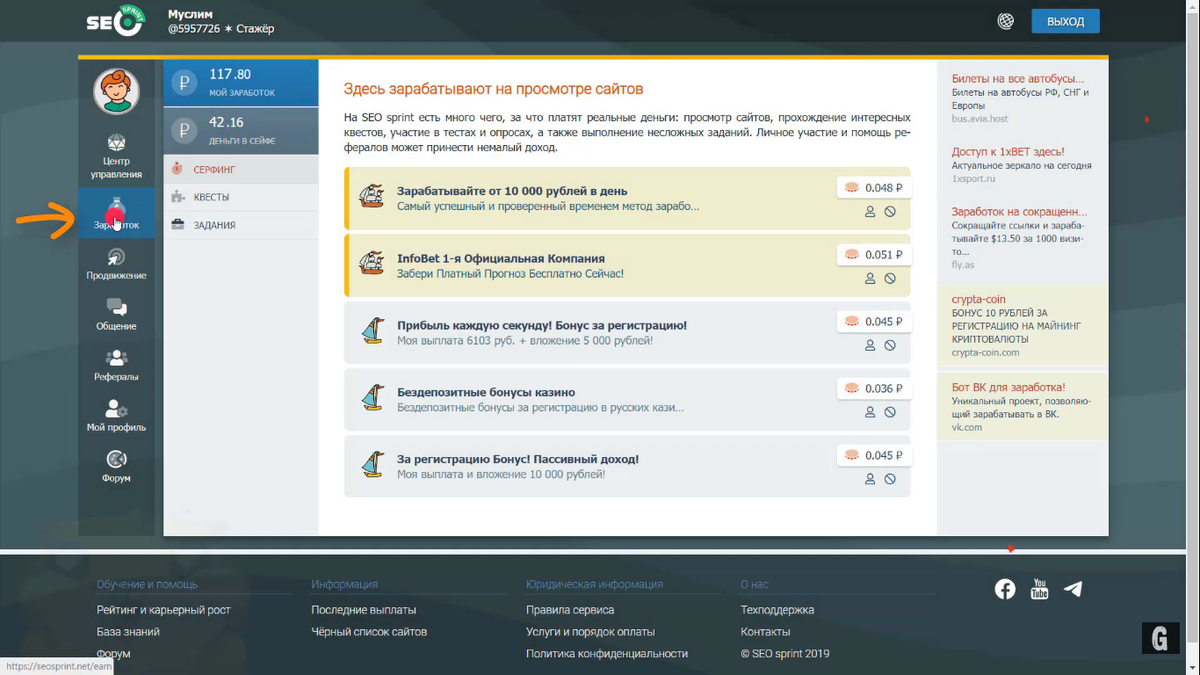1200x675 pixels.
Task: Click user icon on Прибыль каждую секунду row
Action: point(870,346)
